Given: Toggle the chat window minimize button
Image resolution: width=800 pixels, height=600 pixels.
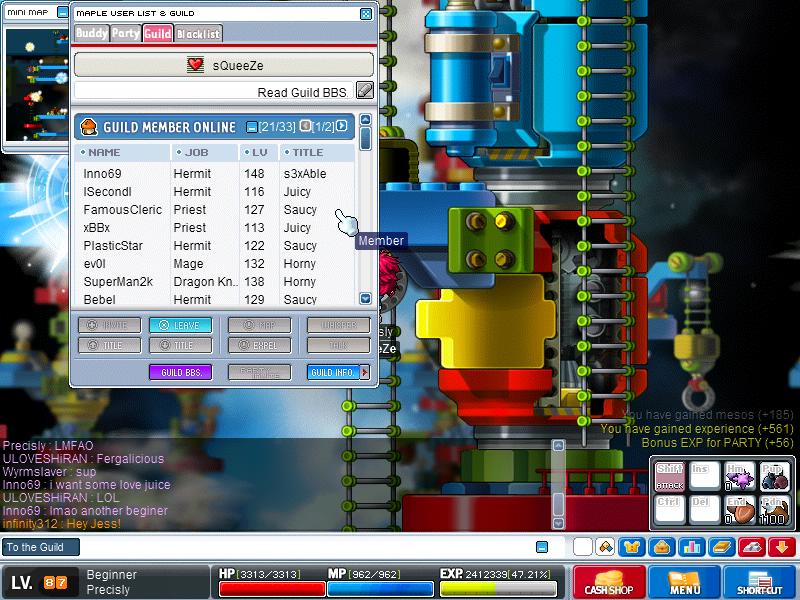Looking at the screenshot, I should coord(542,547).
